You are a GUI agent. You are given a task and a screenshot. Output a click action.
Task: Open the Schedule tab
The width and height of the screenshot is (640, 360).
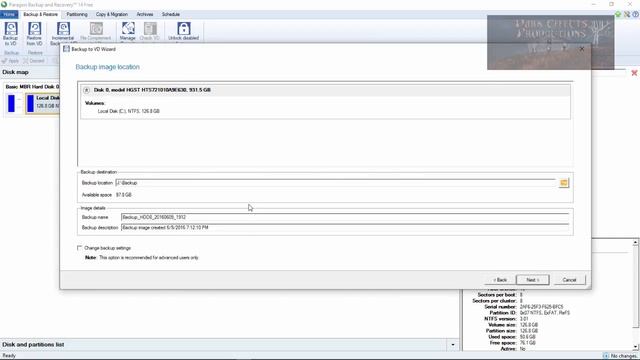click(171, 14)
